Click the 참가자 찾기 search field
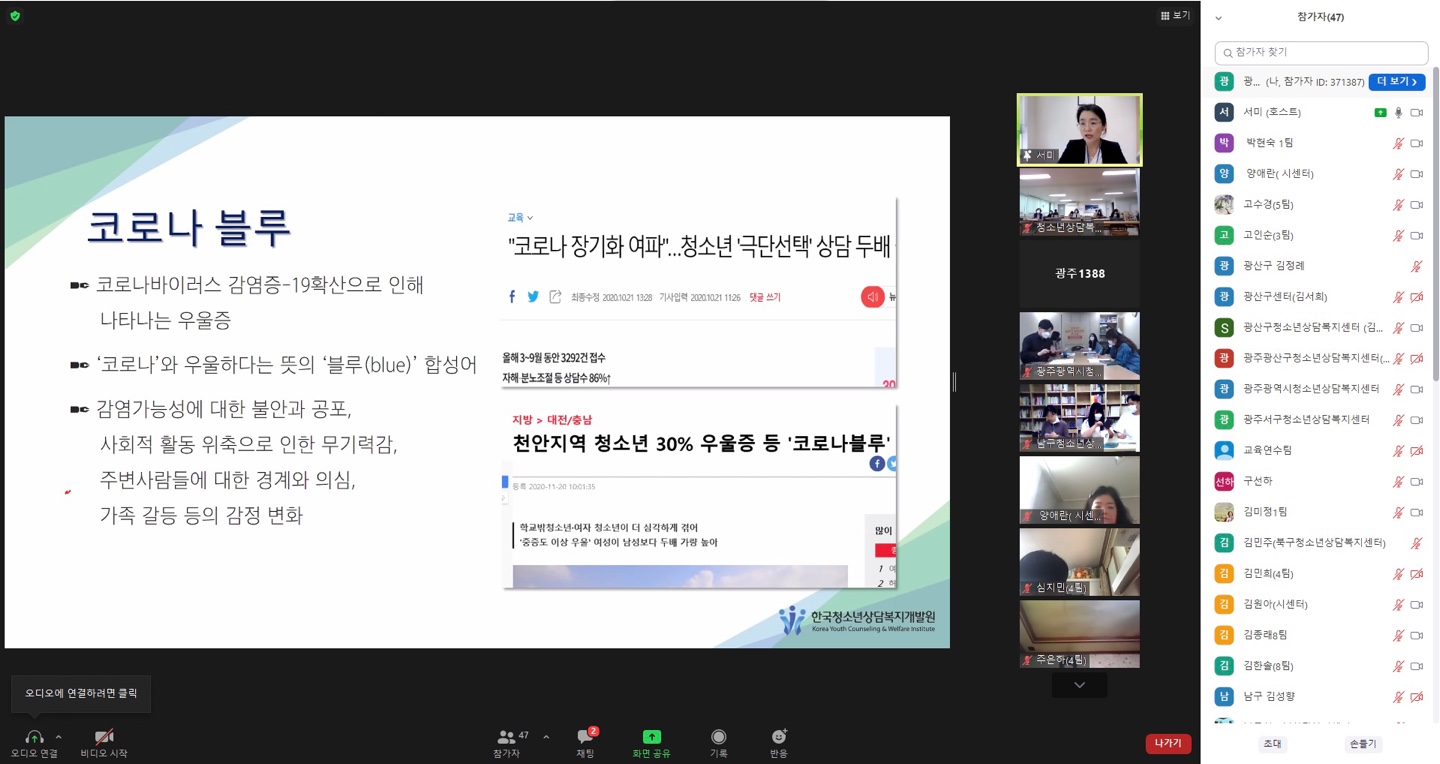Screen dimensions: 1440x764 [x=1321, y=52]
